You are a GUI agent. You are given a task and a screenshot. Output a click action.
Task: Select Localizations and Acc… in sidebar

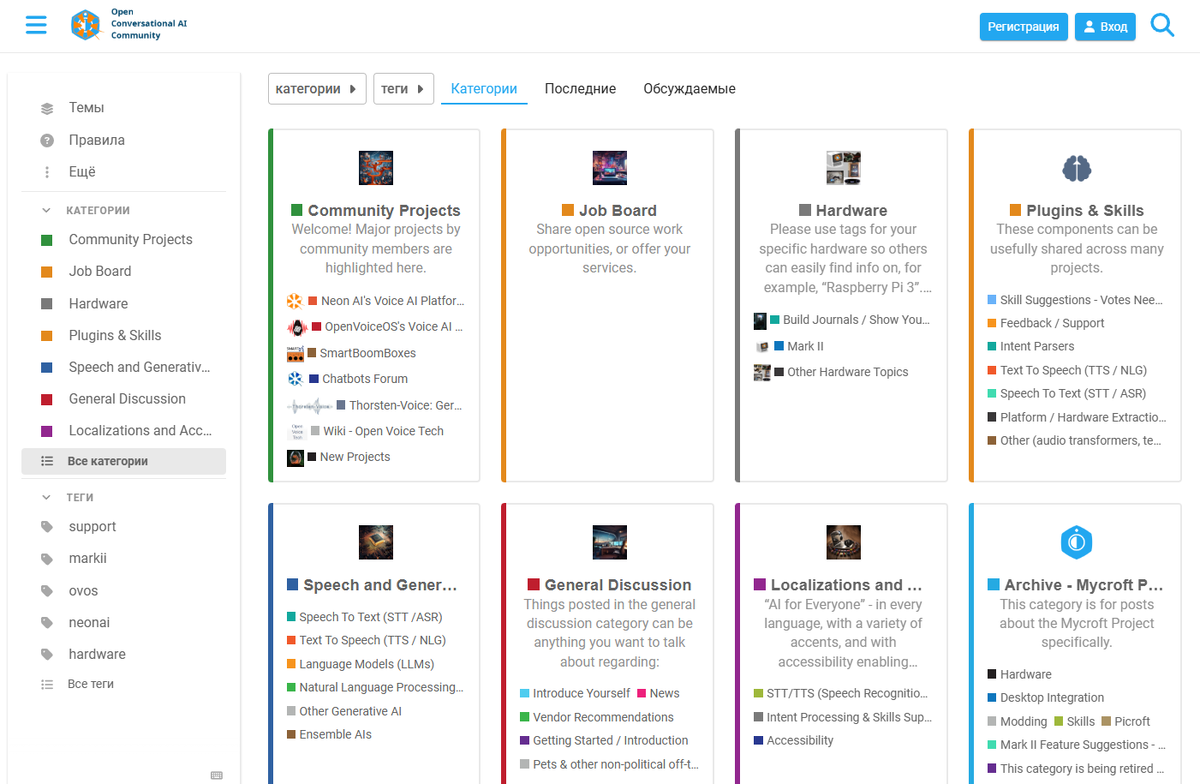tap(124, 431)
